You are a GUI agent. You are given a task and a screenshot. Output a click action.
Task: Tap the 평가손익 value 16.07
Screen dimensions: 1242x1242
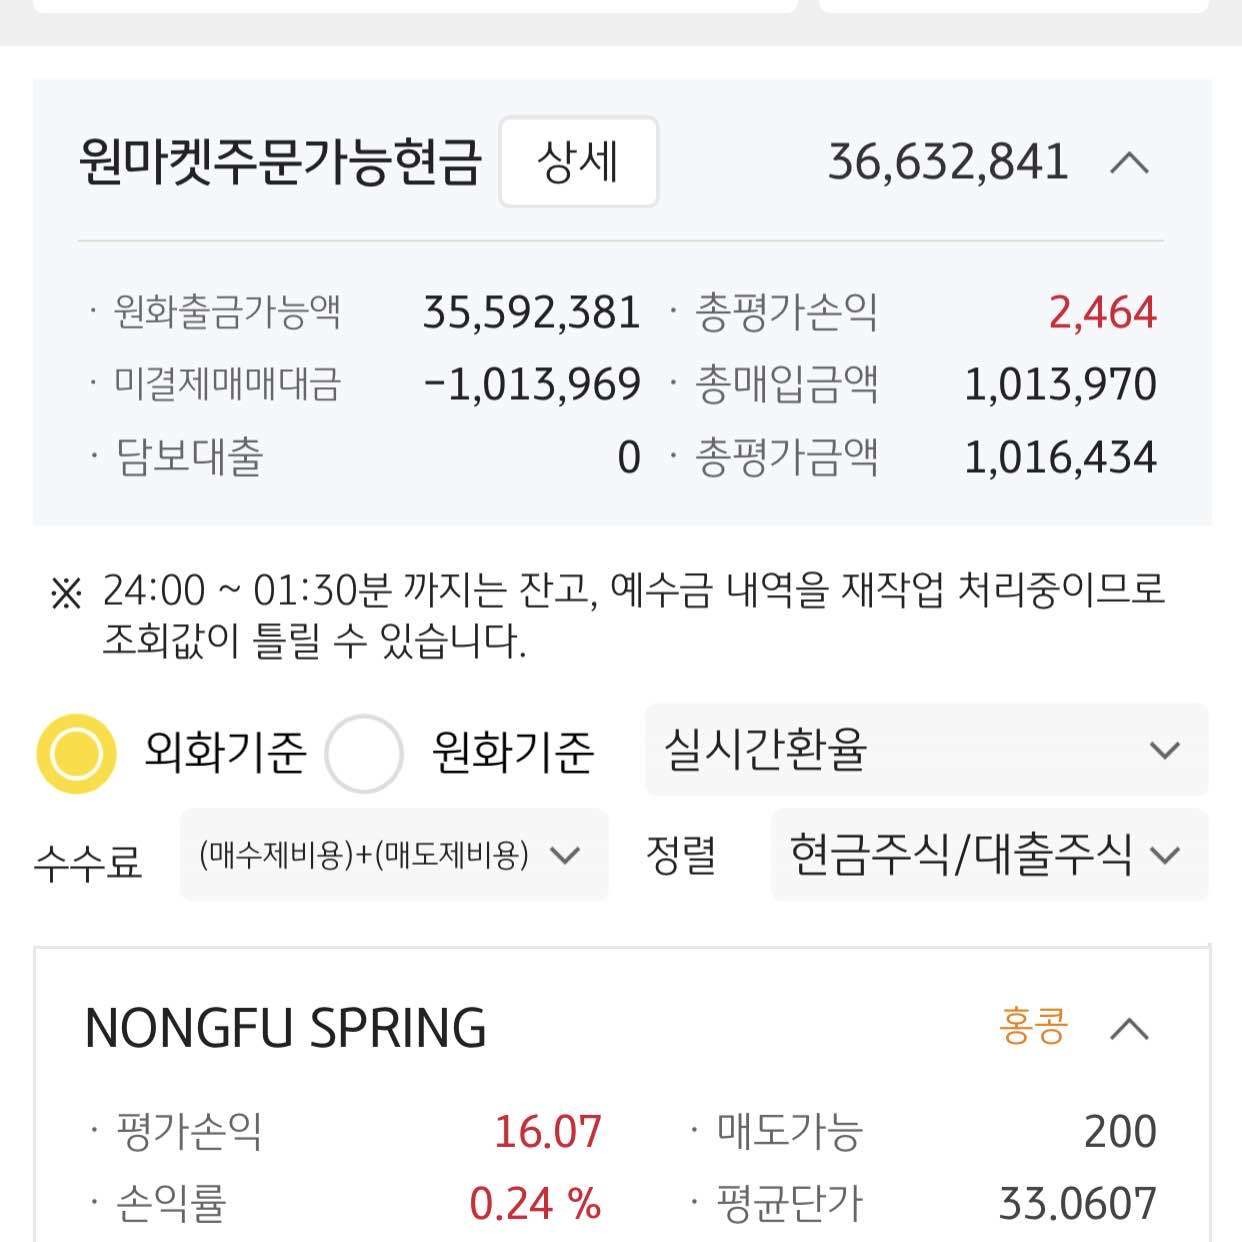point(548,1132)
